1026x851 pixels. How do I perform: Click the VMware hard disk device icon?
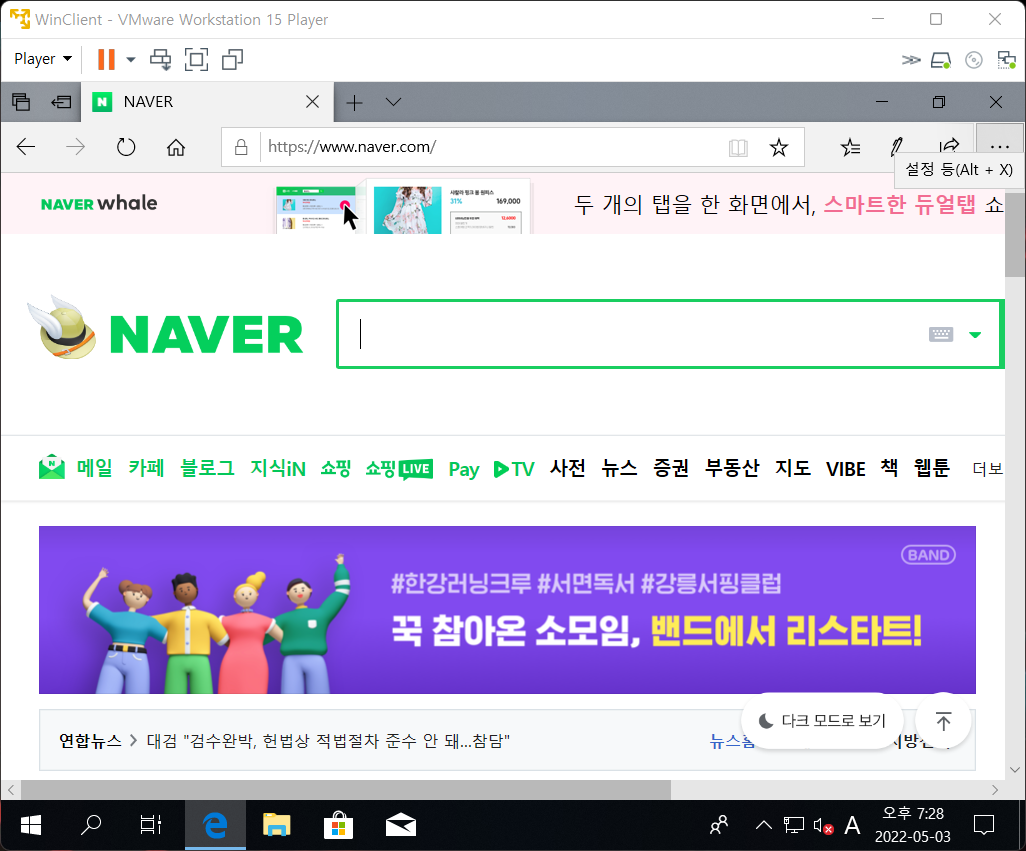(941, 60)
